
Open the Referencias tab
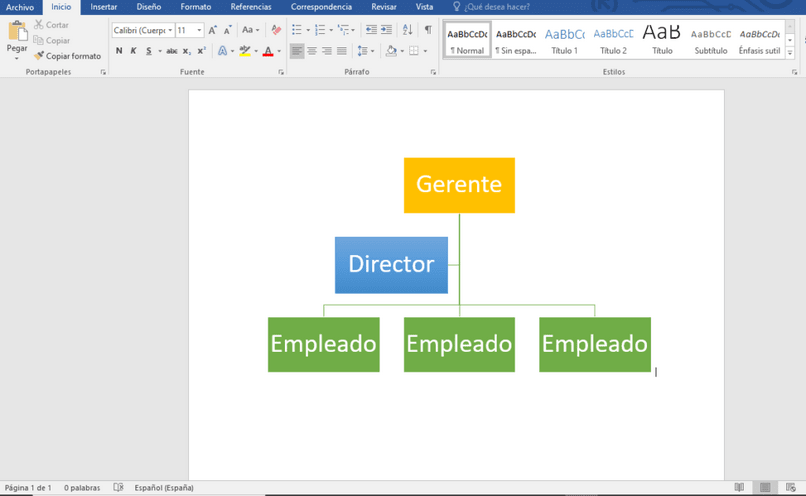pyautogui.click(x=251, y=7)
